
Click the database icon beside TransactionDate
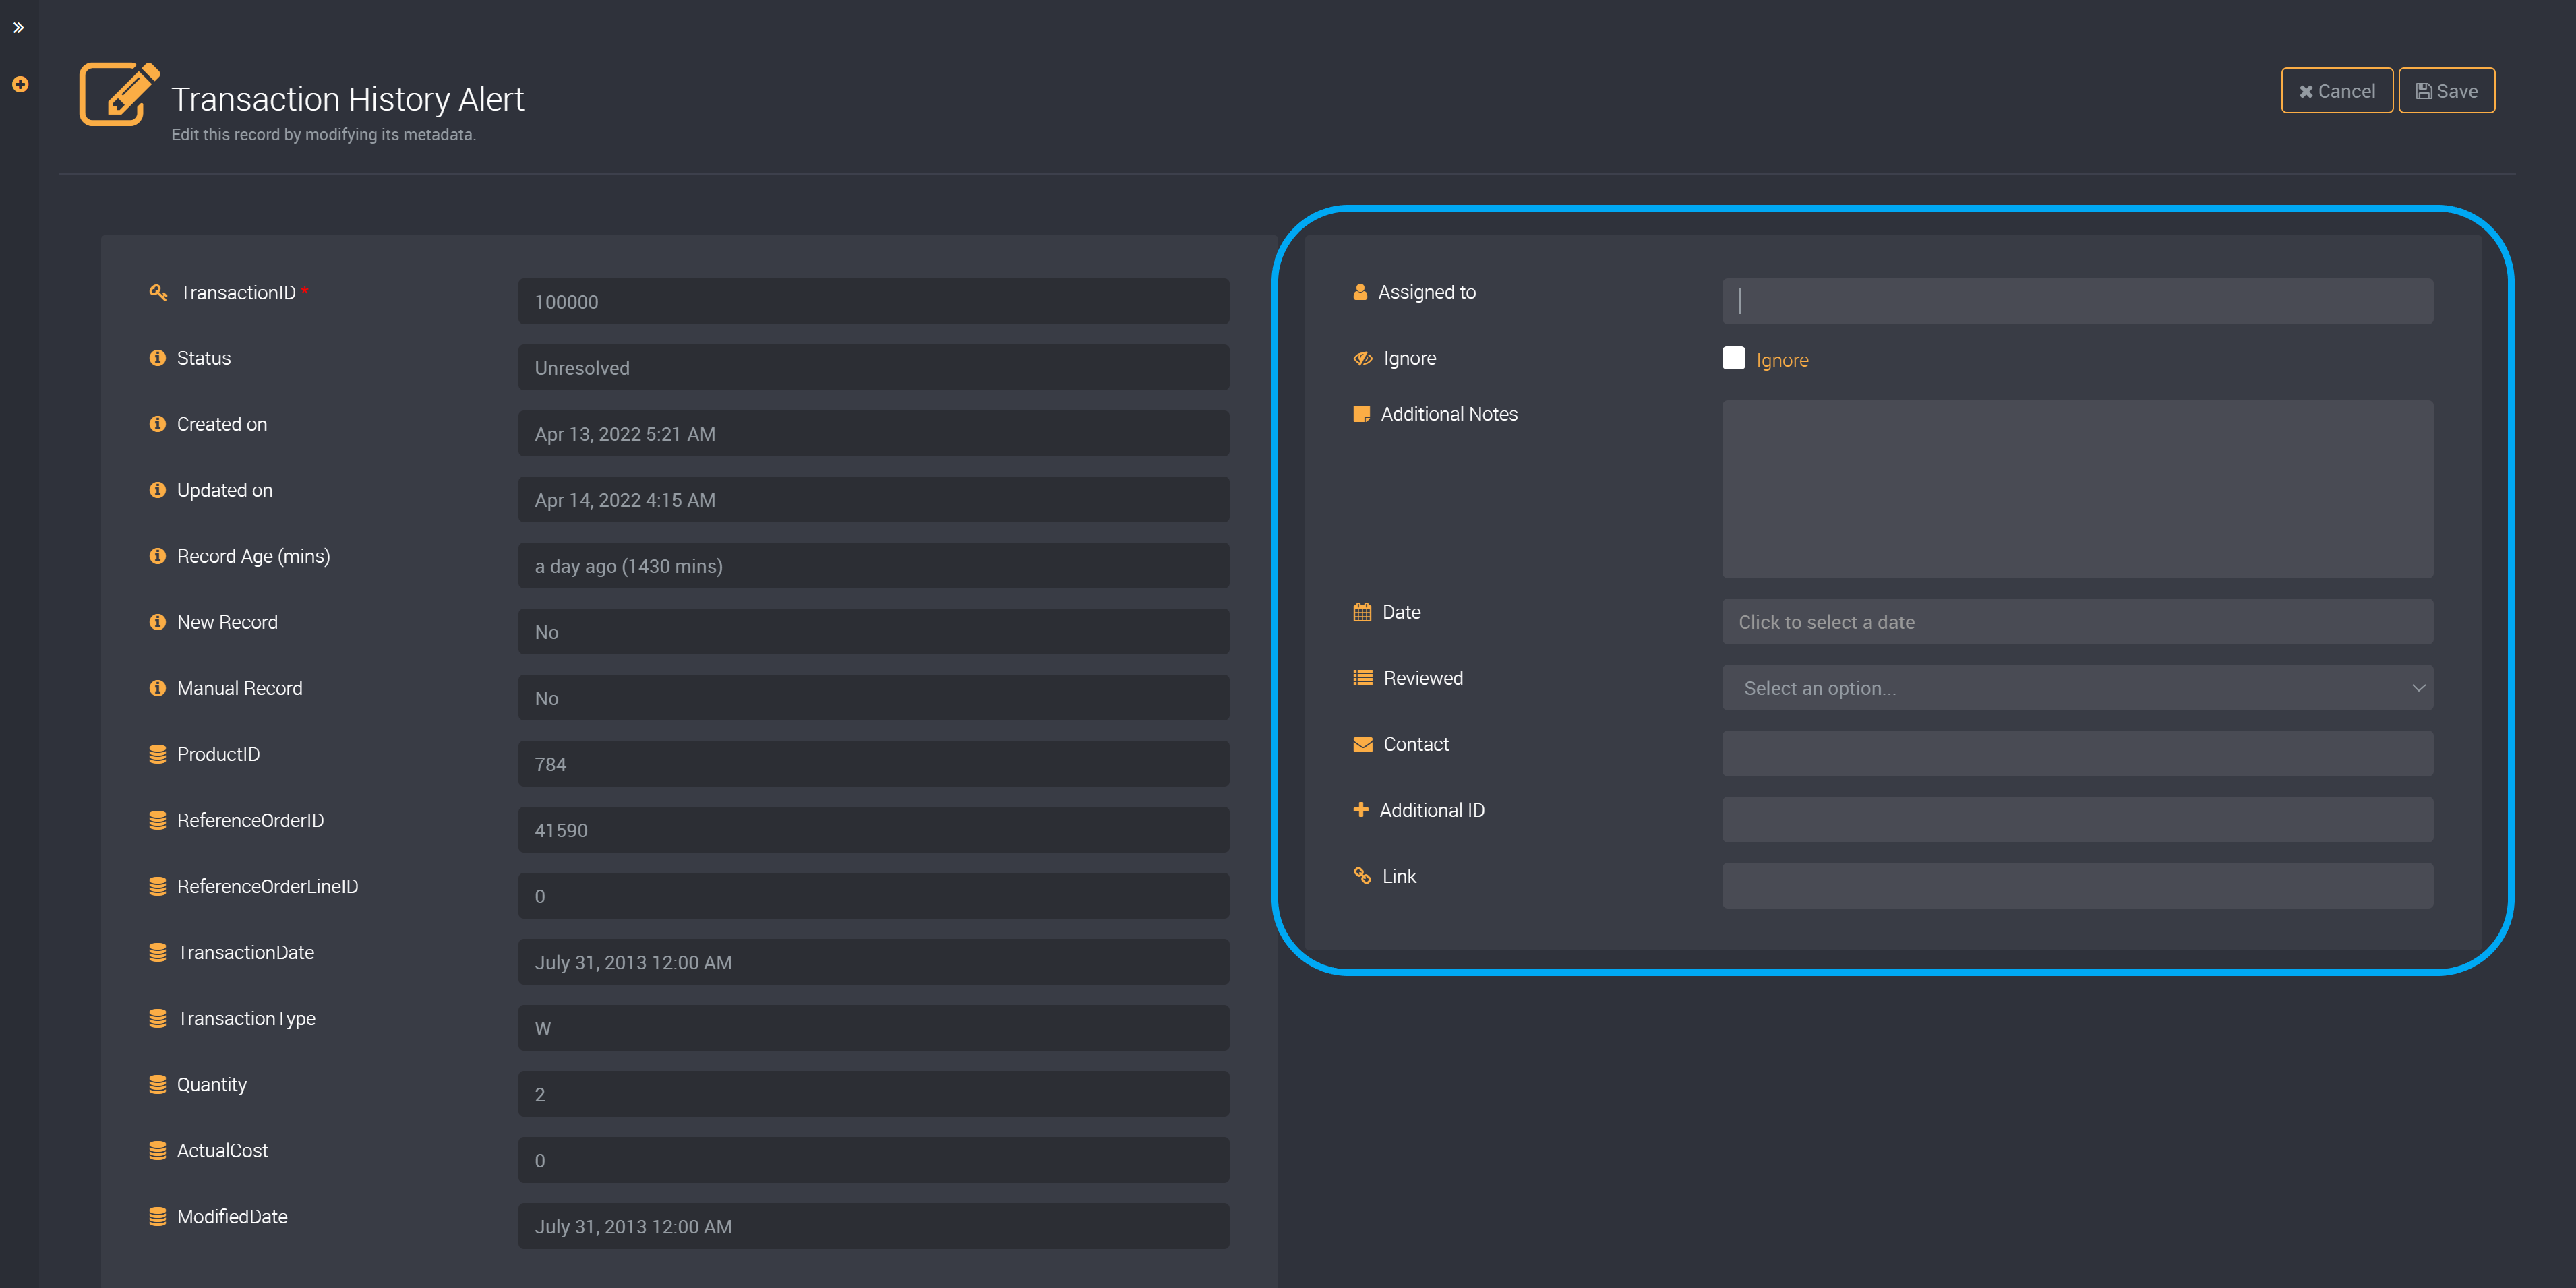(157, 952)
